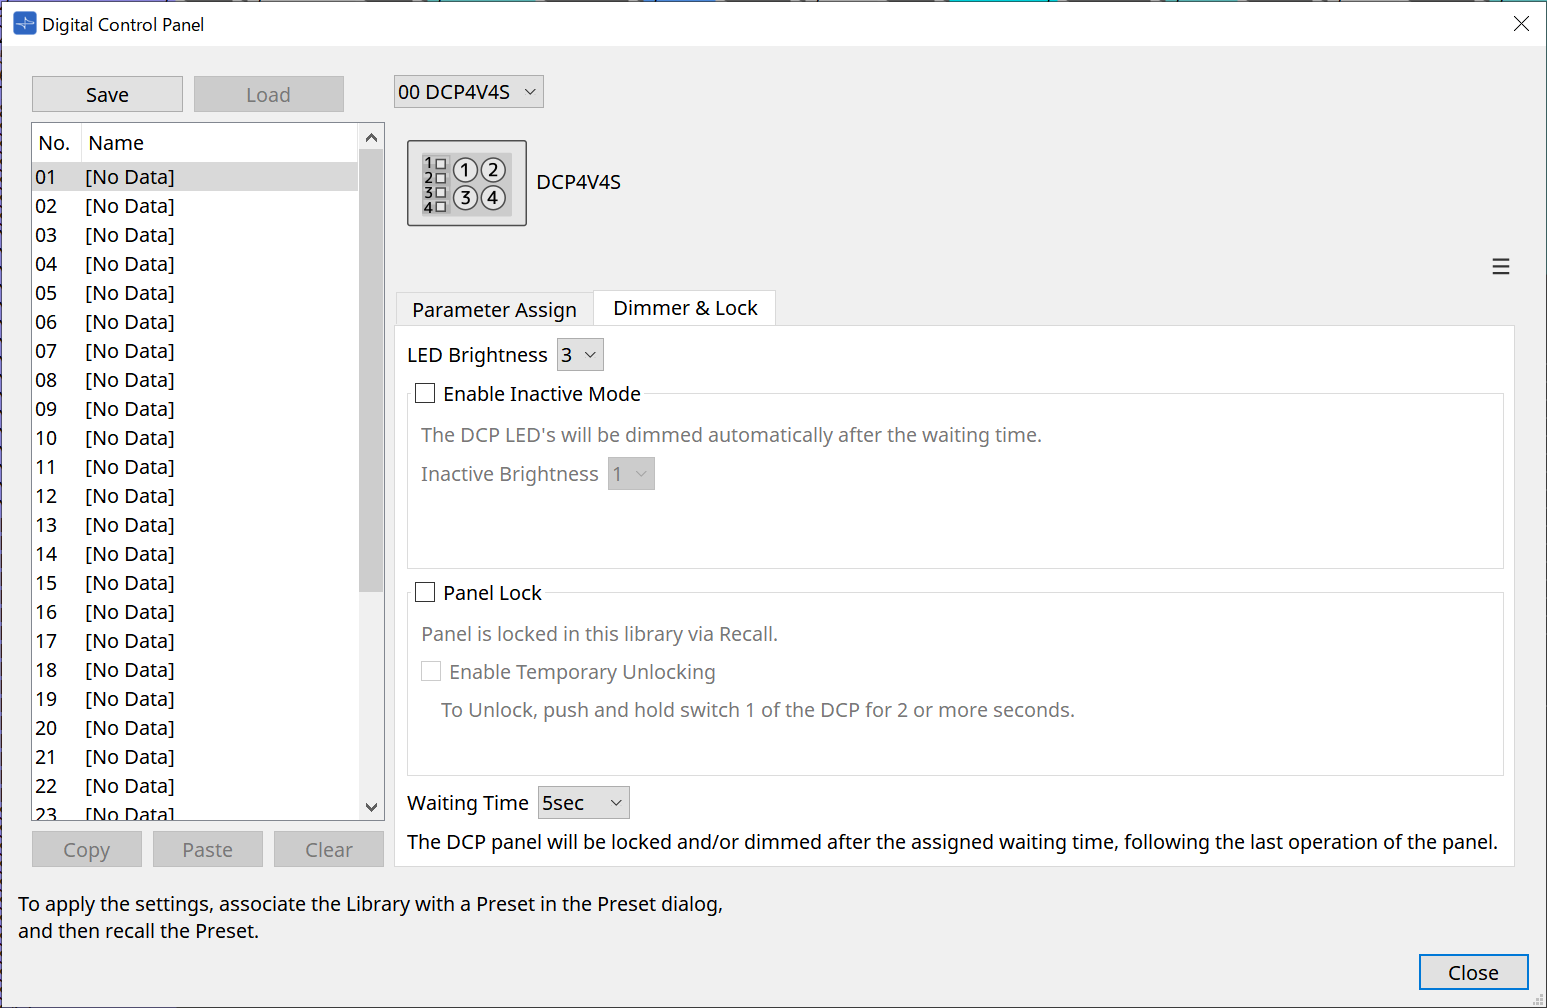Viewport: 1547px width, 1008px height.
Task: Open the hamburger menu icon
Action: [x=1500, y=267]
